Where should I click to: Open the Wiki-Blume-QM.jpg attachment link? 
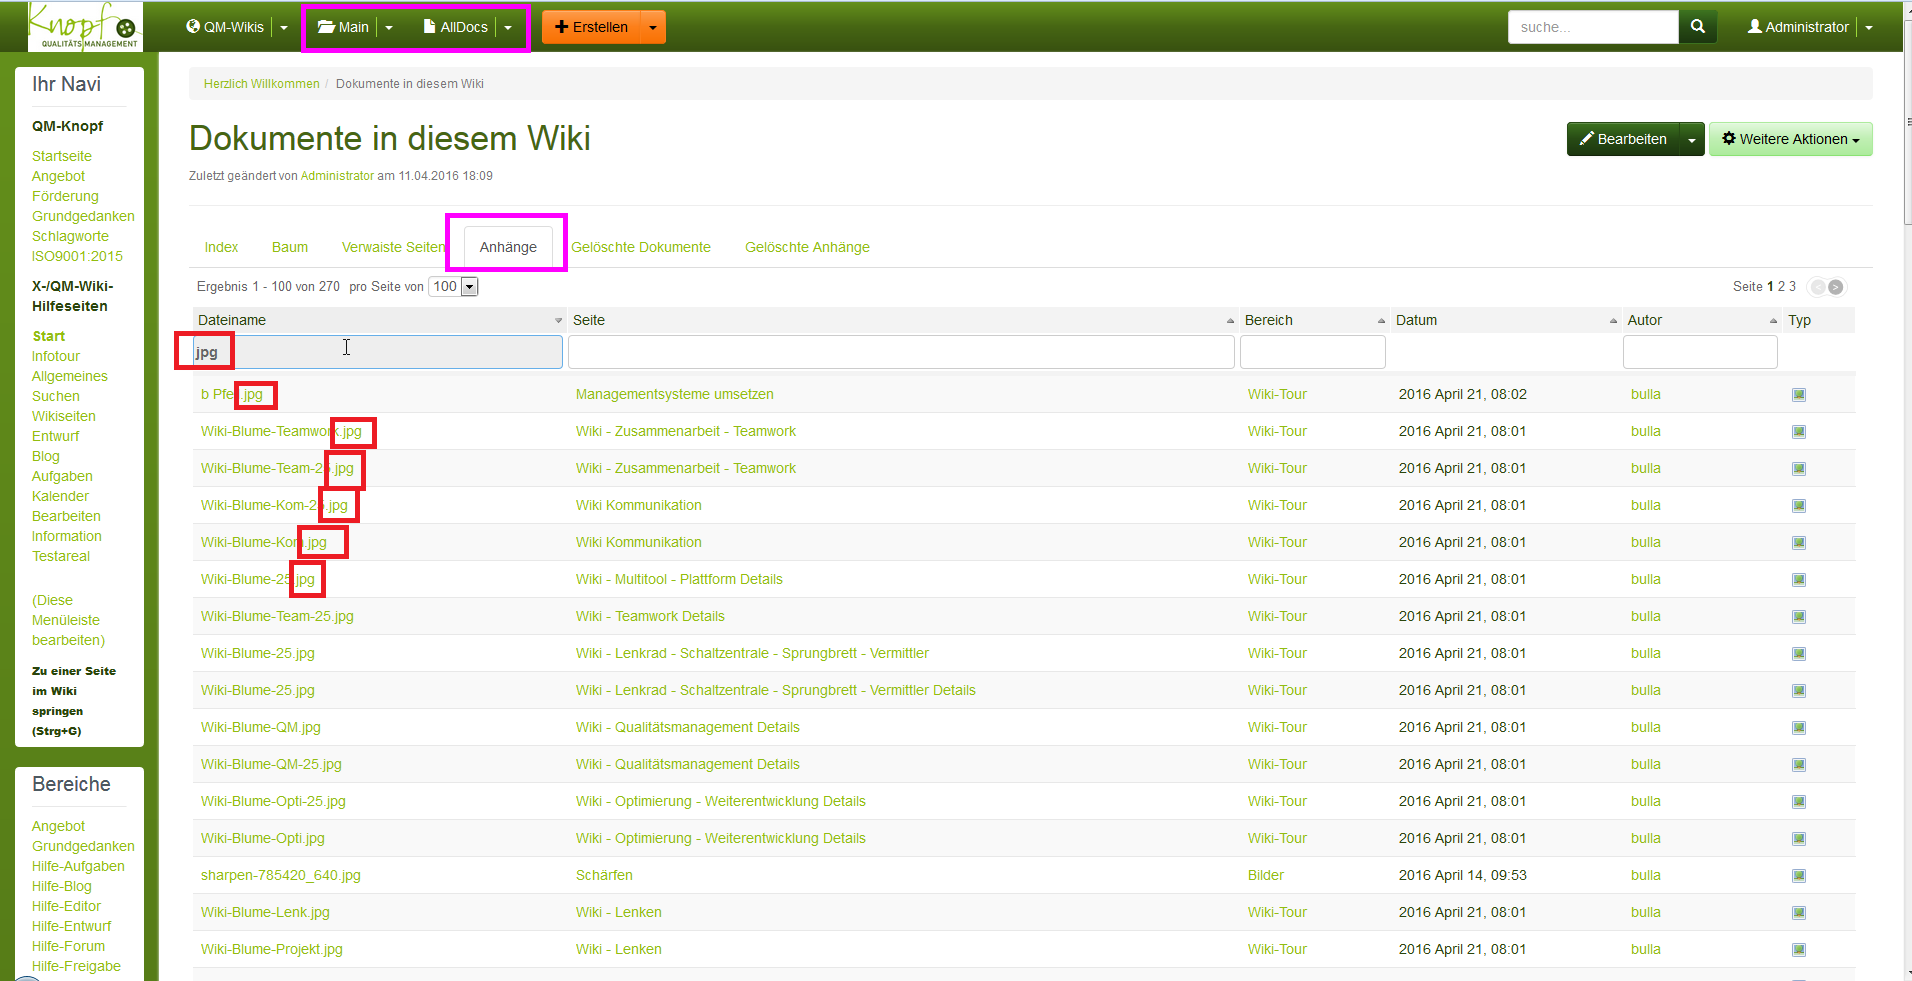(x=260, y=727)
